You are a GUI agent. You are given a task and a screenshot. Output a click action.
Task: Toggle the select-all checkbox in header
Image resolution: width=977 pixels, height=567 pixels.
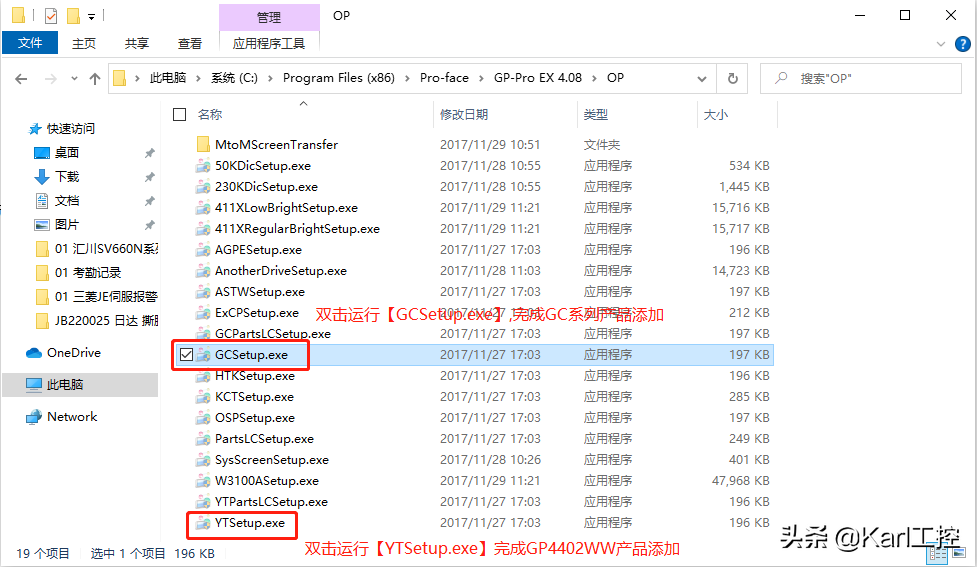pos(180,115)
